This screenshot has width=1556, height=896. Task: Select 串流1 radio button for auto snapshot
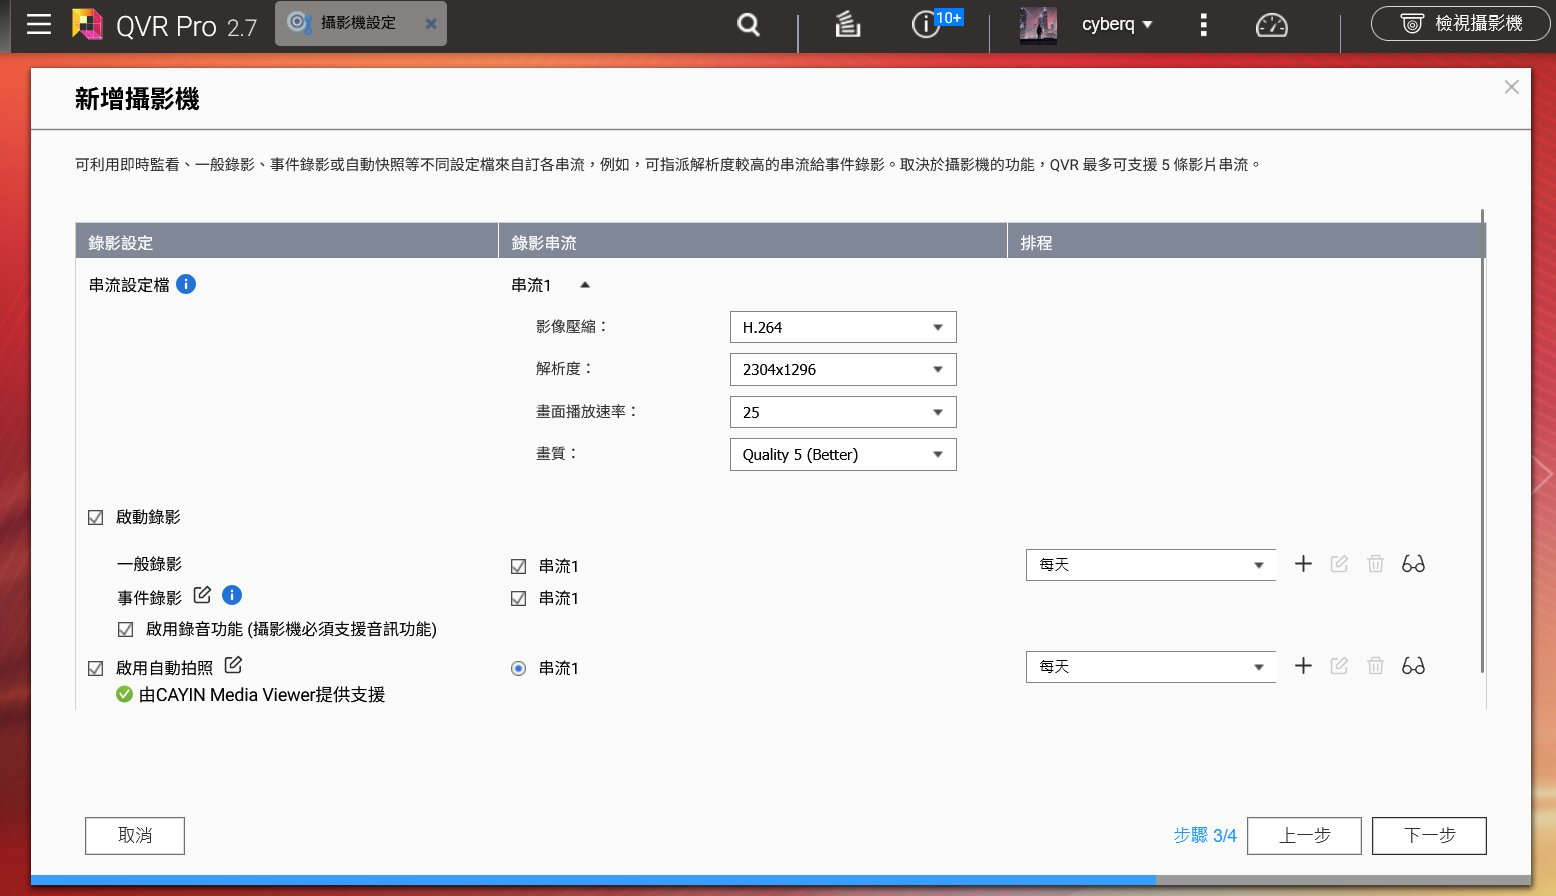pos(518,668)
